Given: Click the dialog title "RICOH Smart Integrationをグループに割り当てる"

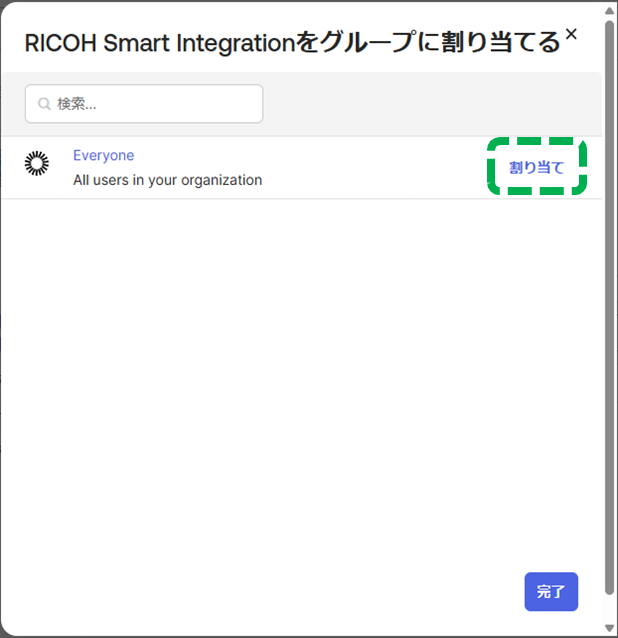Looking at the screenshot, I should (x=293, y=42).
